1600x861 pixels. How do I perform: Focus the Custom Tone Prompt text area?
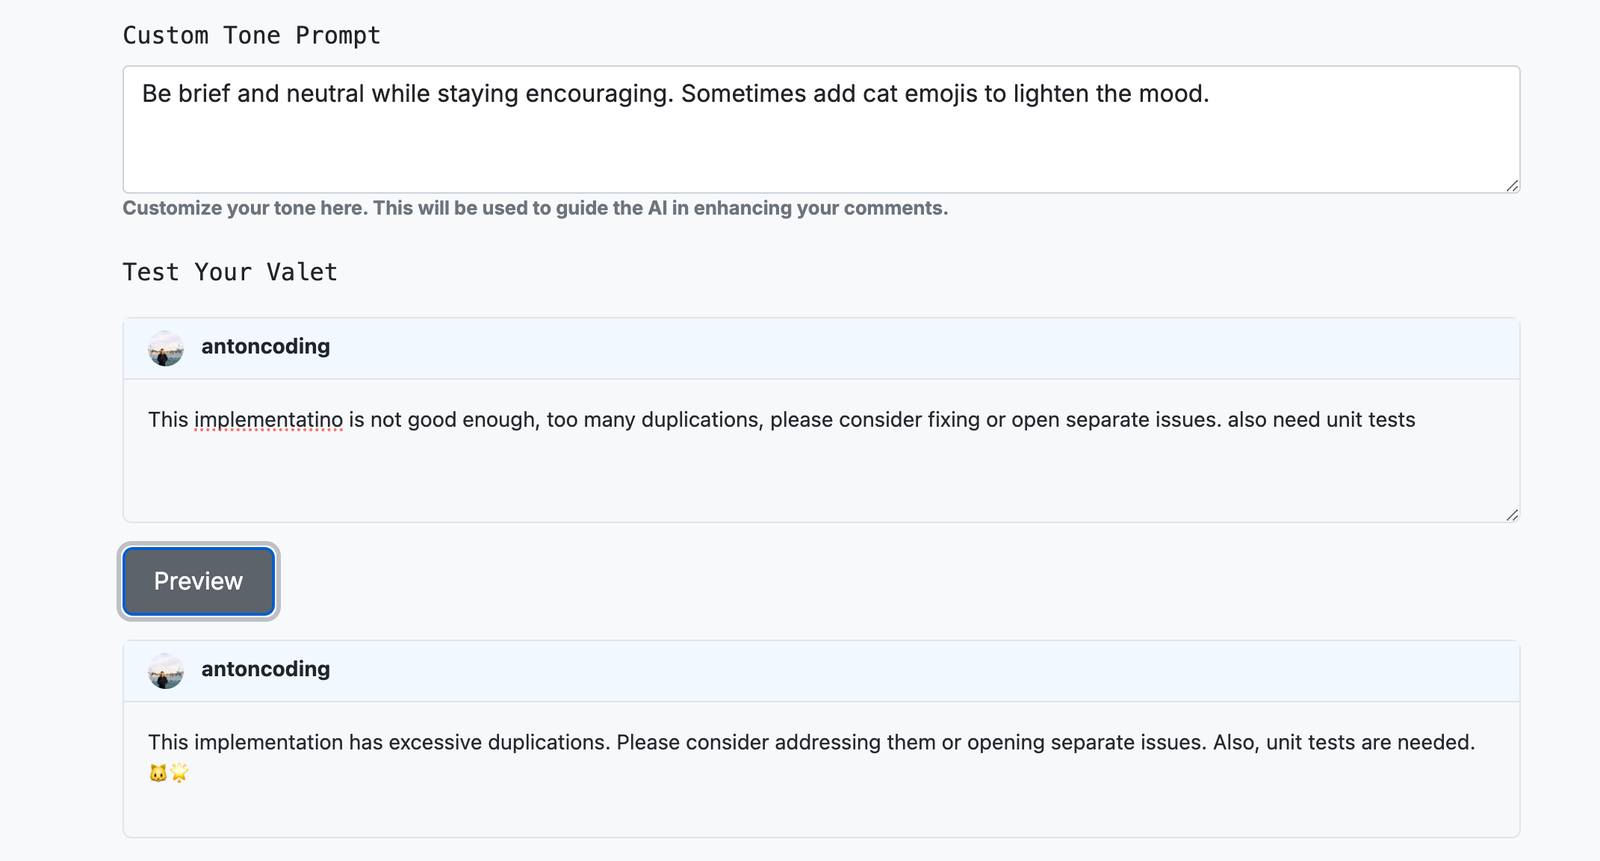(x=821, y=129)
